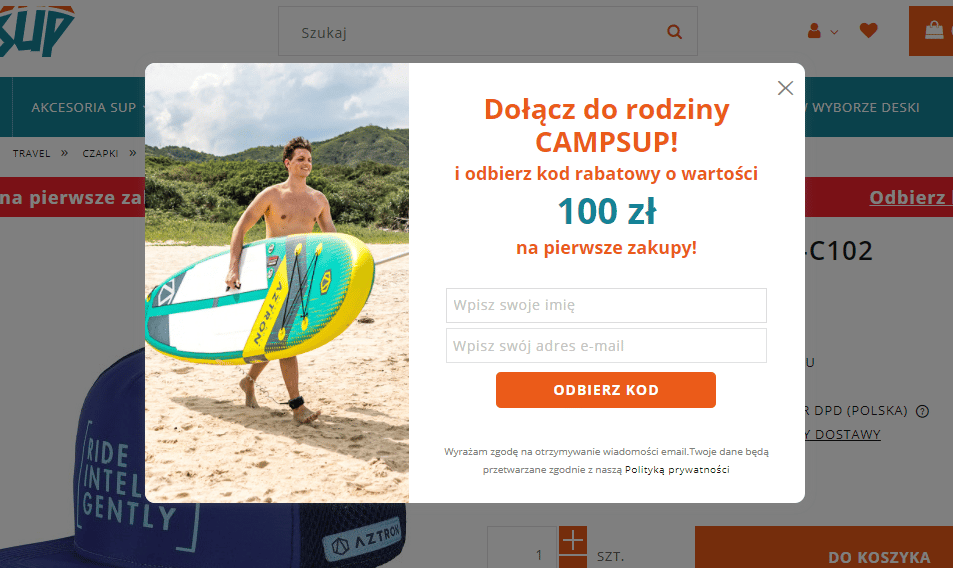This screenshot has width=953, height=568.
Task: Go to the Czapki breadcrumb
Action: point(101,154)
